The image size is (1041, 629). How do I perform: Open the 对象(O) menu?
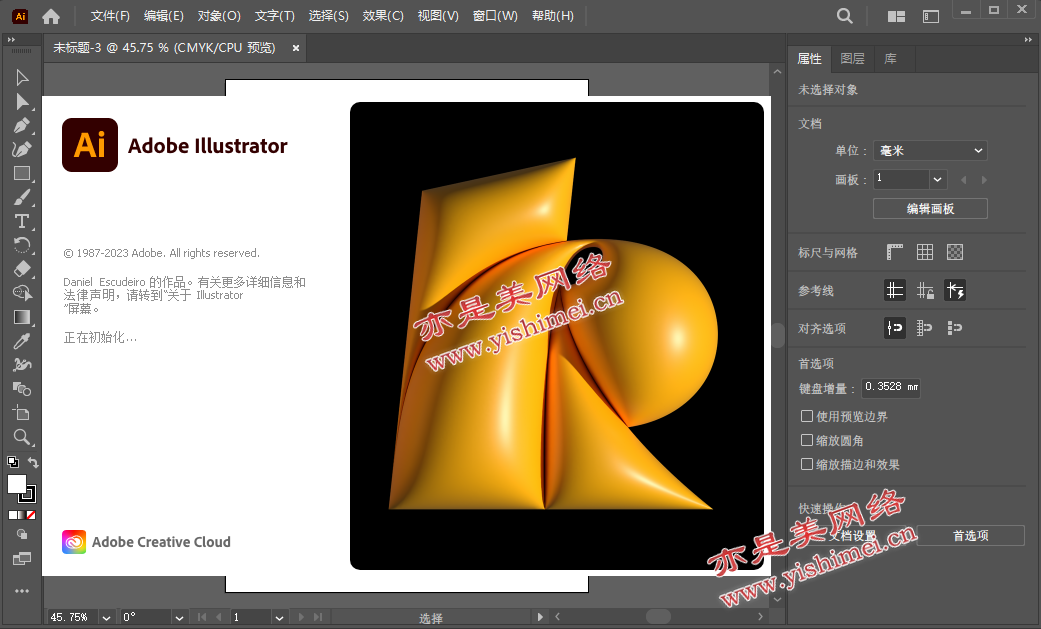click(218, 16)
